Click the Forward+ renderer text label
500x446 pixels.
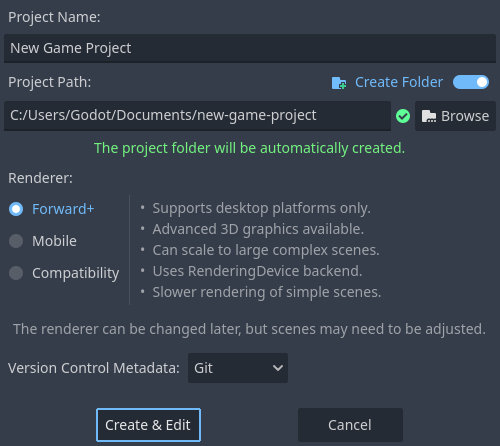tap(63, 209)
